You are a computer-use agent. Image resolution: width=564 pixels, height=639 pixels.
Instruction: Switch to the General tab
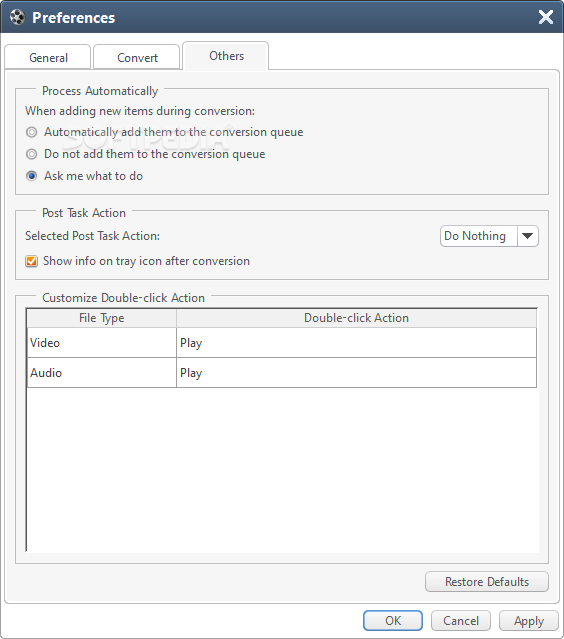48,57
